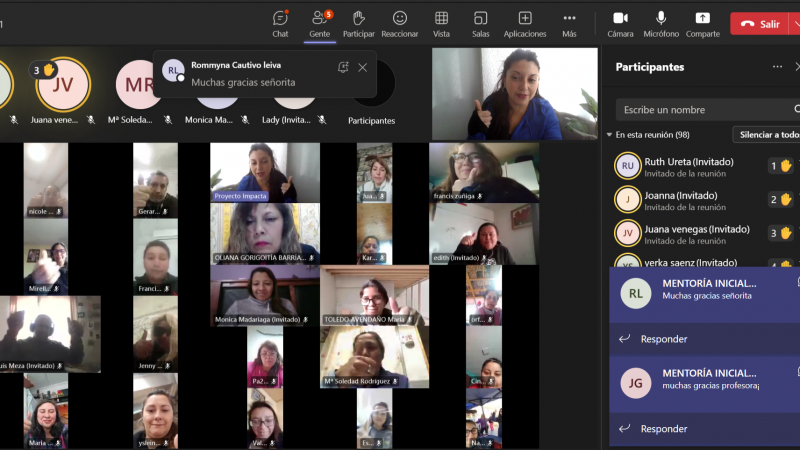Toggle the Cámara on or off
800x450 pixels.
[x=620, y=23]
